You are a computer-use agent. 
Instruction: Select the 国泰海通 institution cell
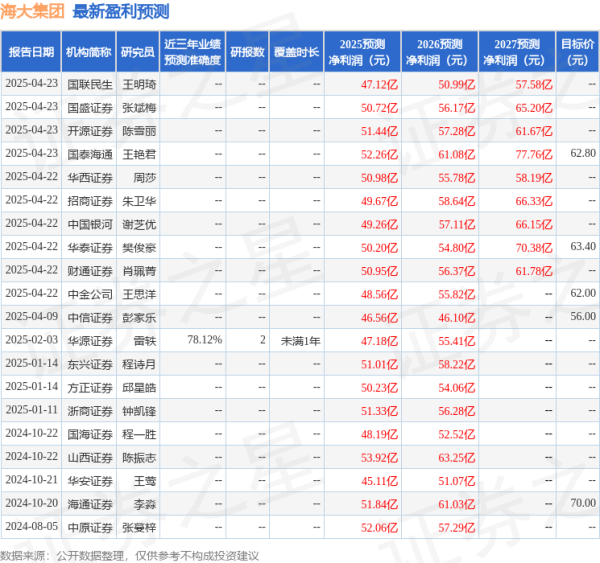(90, 154)
